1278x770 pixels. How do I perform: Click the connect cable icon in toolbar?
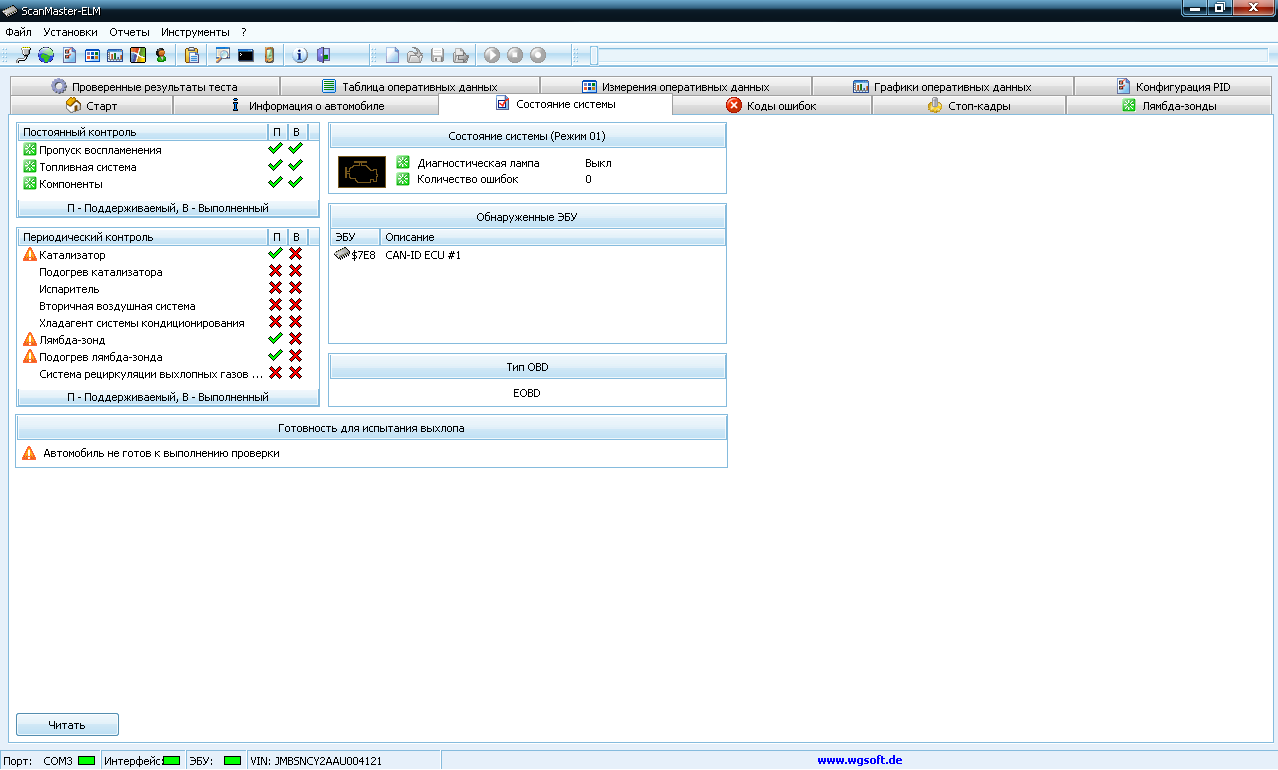[x=24, y=55]
